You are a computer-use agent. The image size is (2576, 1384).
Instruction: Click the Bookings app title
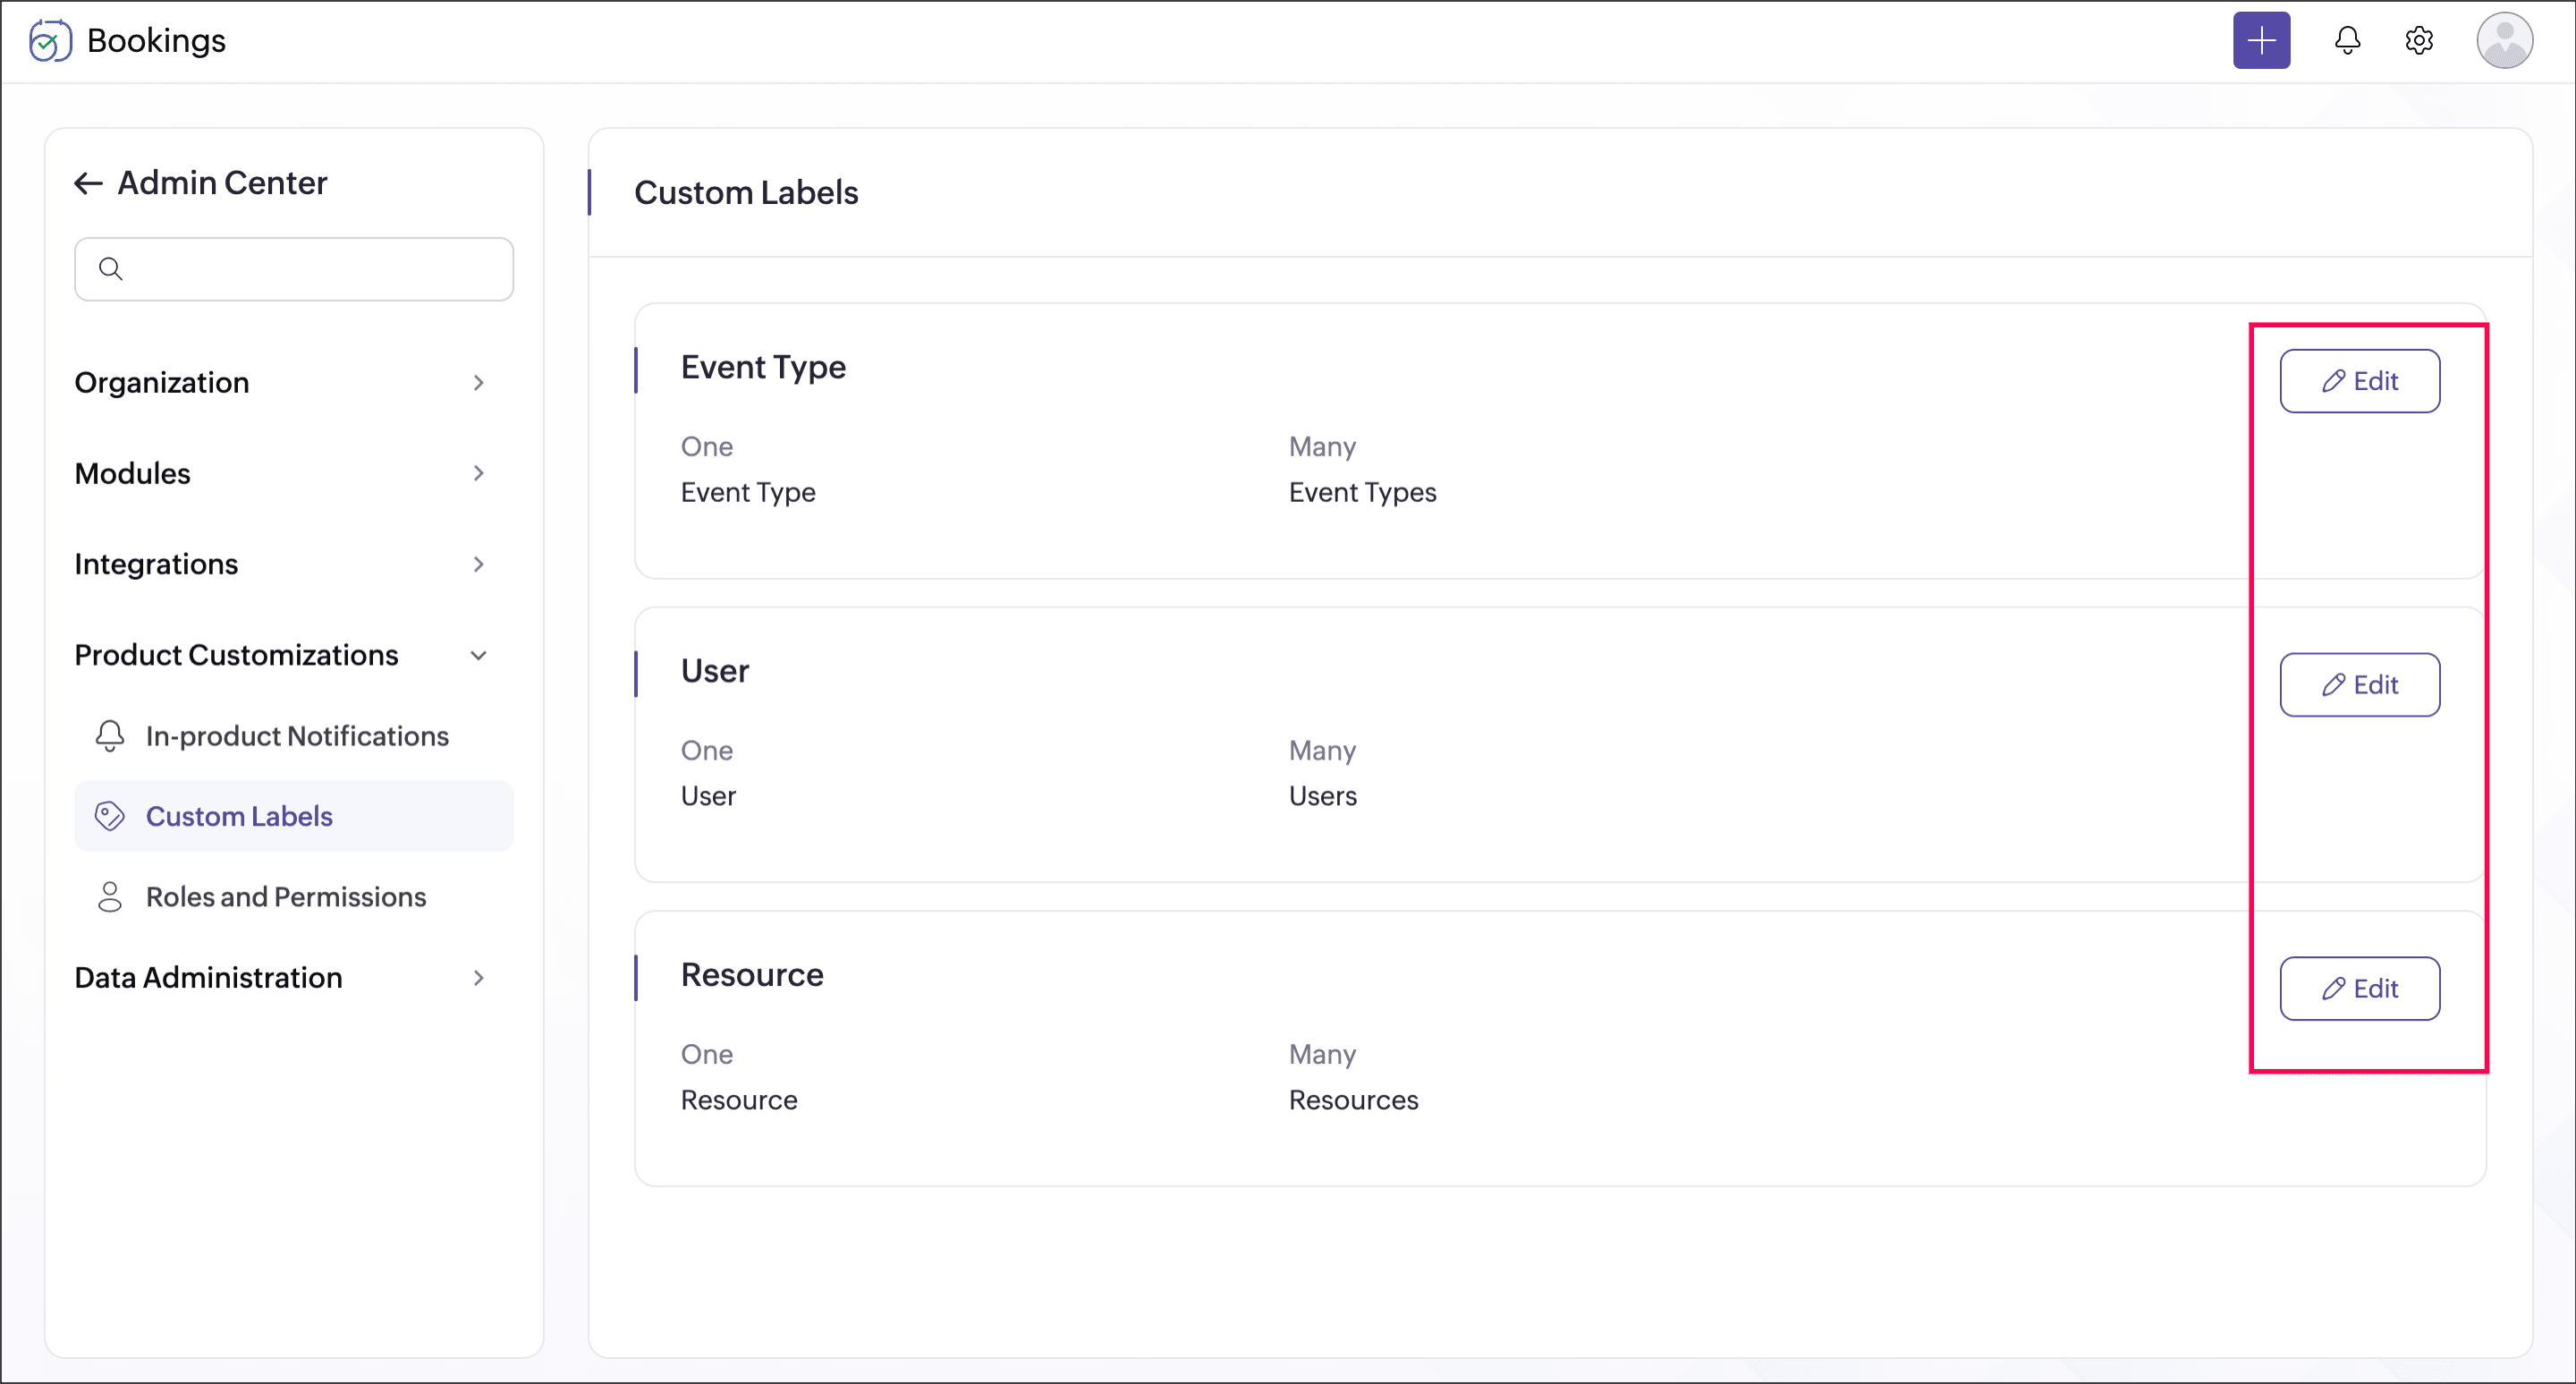[156, 41]
